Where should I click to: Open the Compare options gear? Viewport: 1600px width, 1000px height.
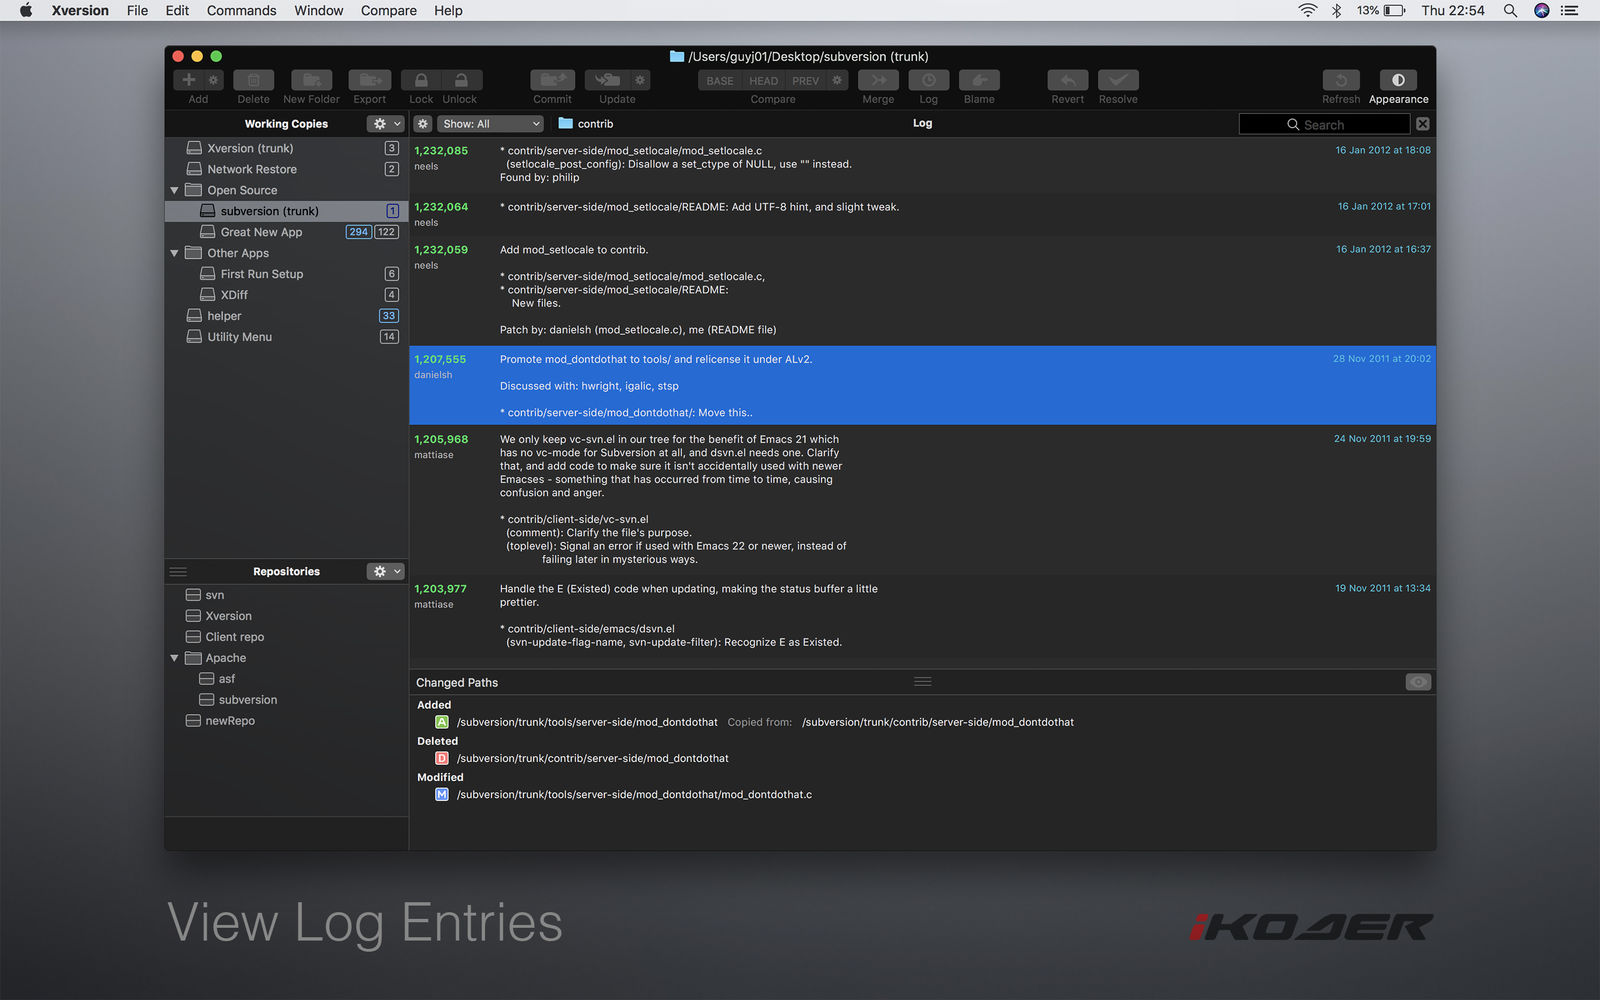[x=837, y=80]
